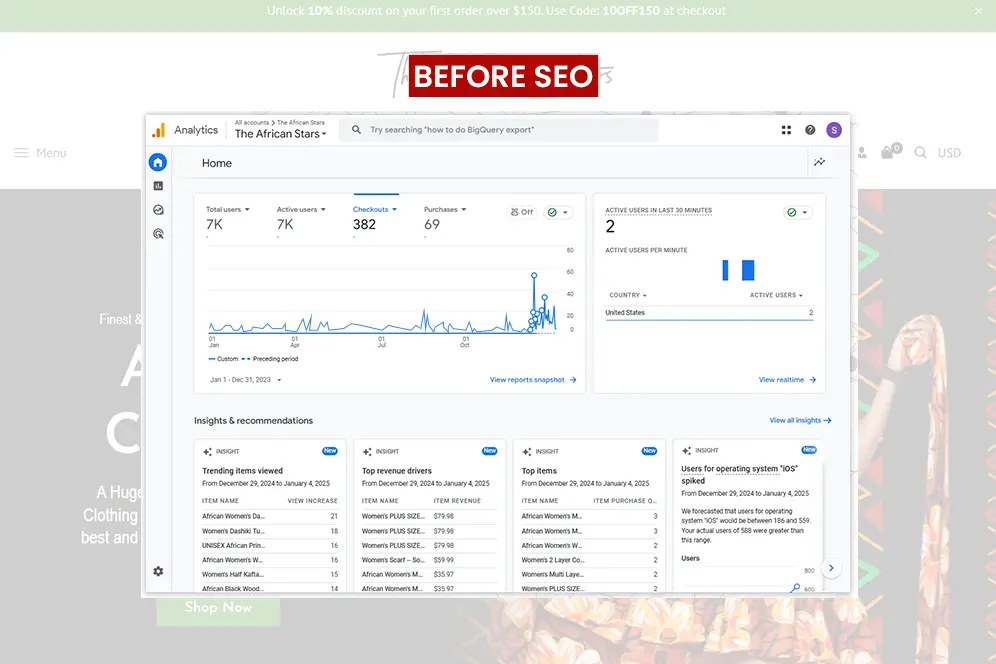
Task: Open the insights sparkline icon beside Home
Action: click(820, 162)
